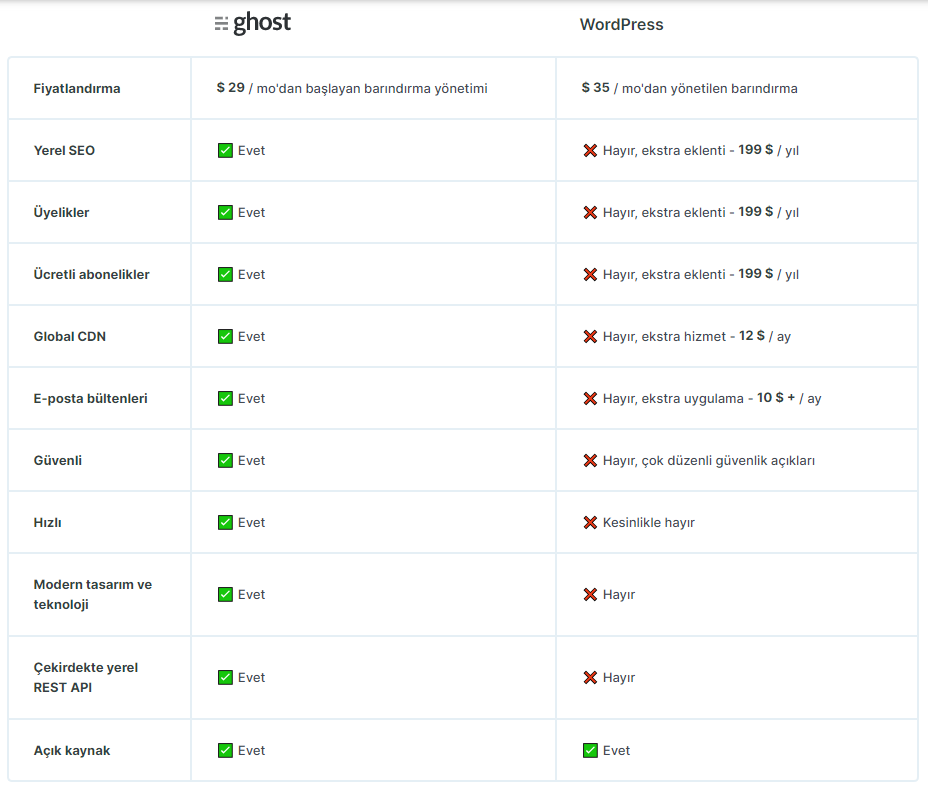Screen dimensions: 928x790
Task: Click green check in Ücretli abonelikler row
Action: pos(225,275)
